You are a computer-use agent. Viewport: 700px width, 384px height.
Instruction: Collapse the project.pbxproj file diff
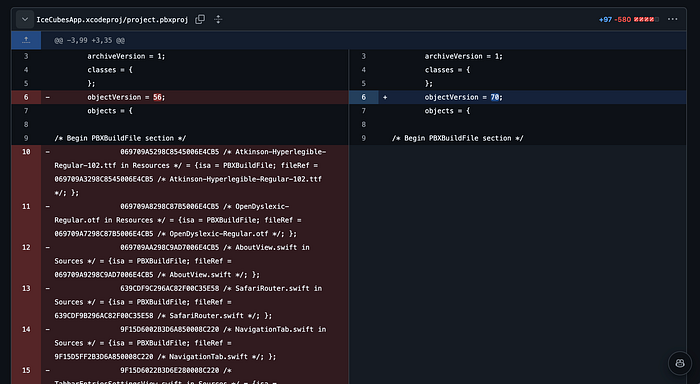tap(25, 19)
